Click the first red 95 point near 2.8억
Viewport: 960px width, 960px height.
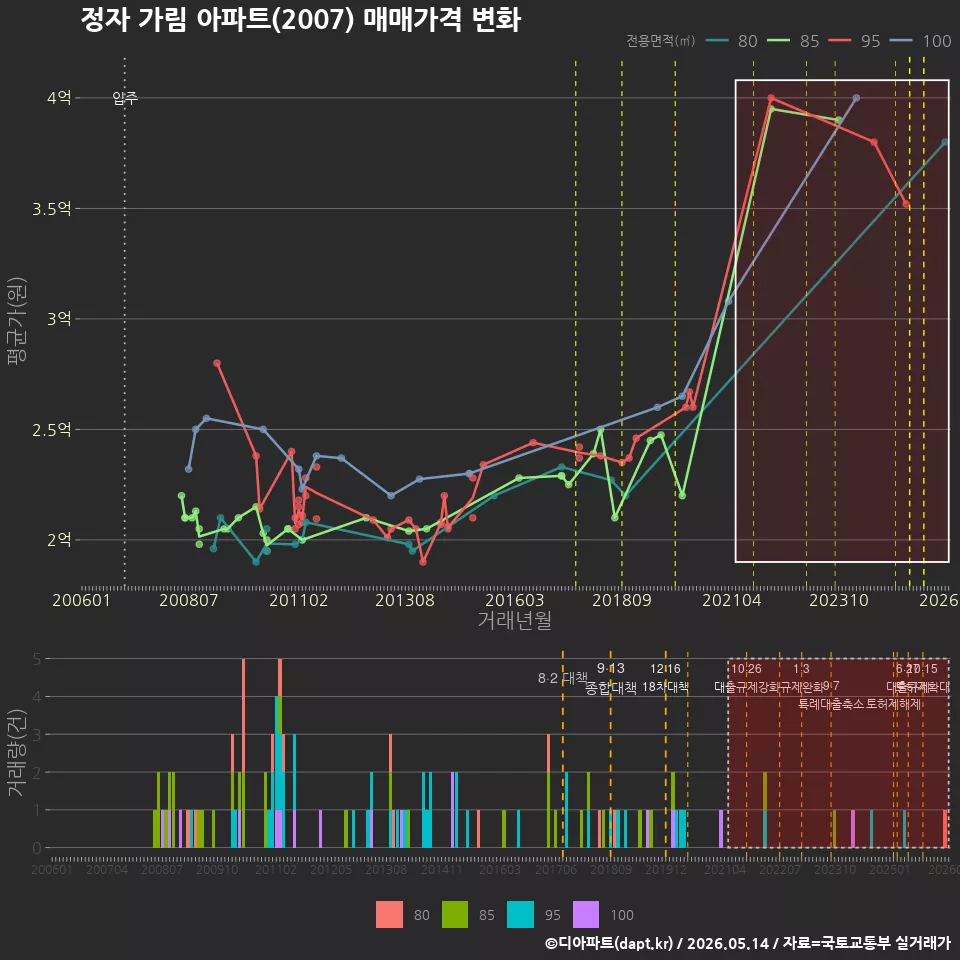click(217, 364)
